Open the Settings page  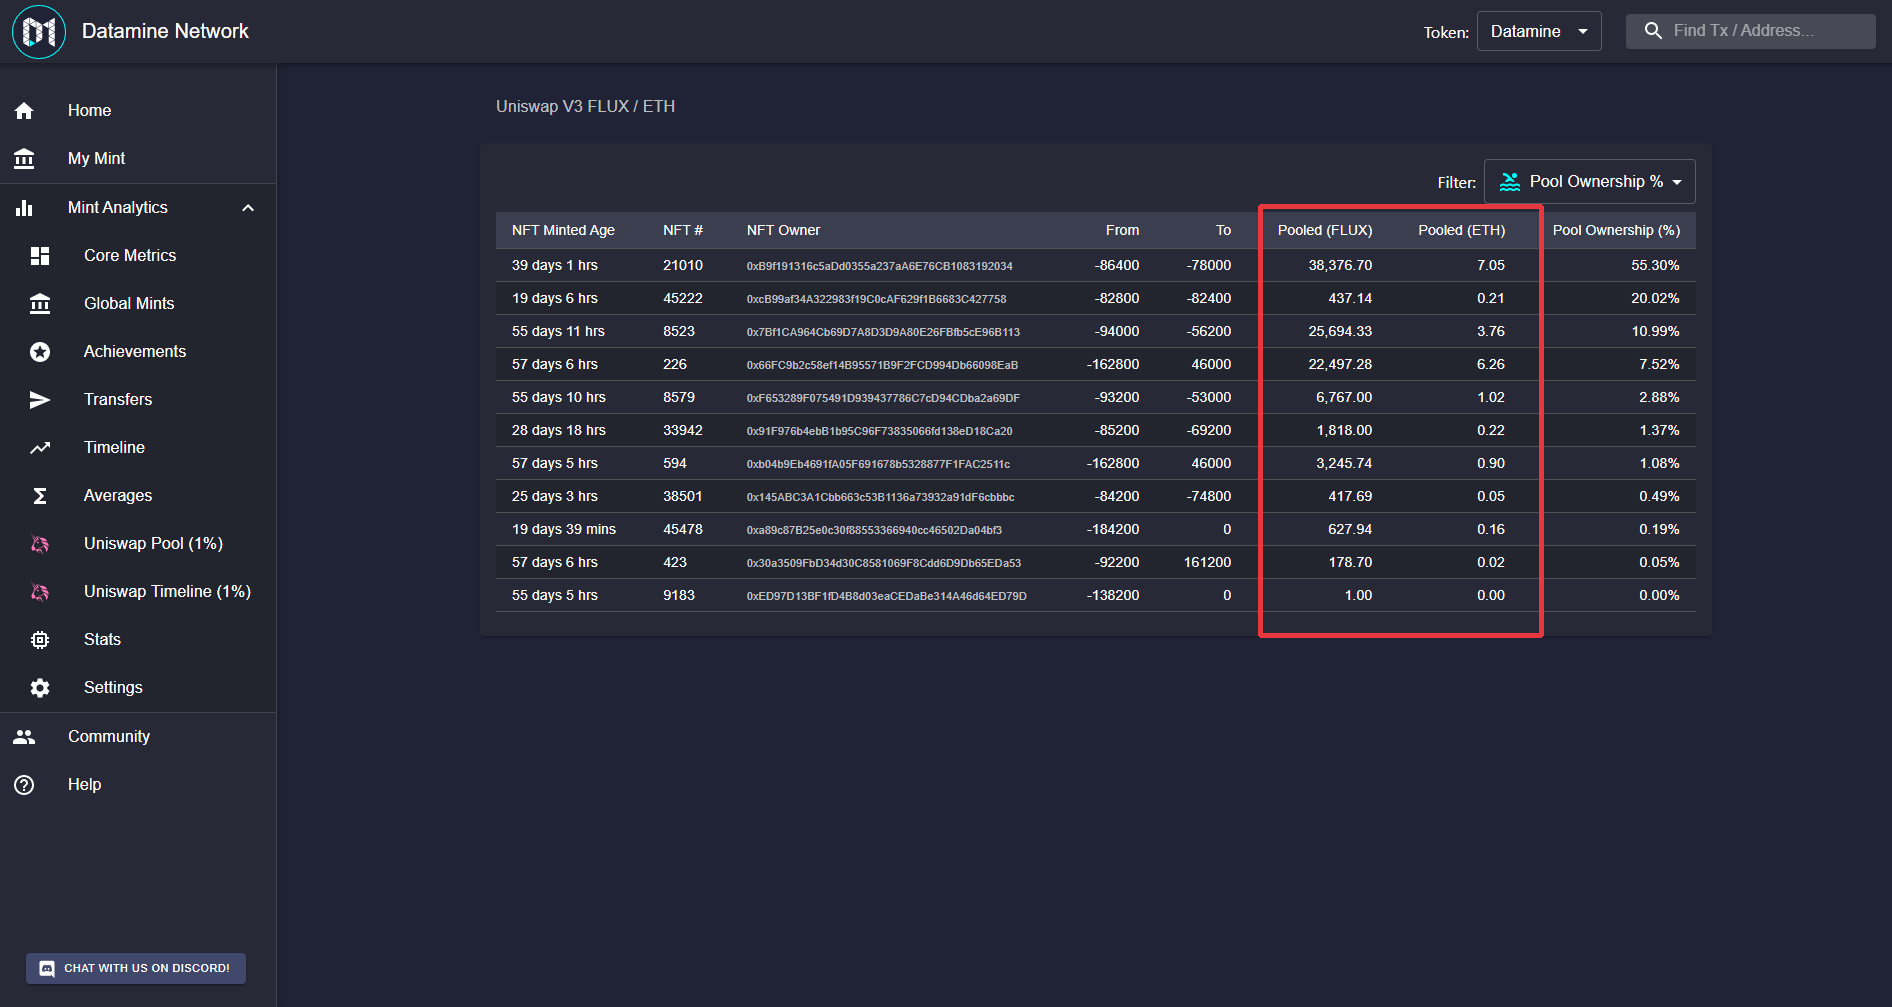point(138,688)
